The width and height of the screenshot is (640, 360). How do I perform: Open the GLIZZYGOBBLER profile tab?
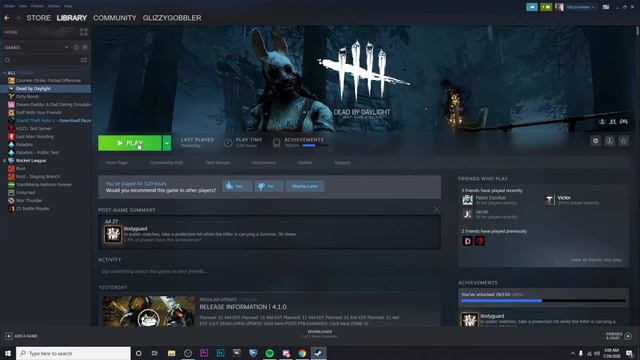pyautogui.click(x=172, y=18)
